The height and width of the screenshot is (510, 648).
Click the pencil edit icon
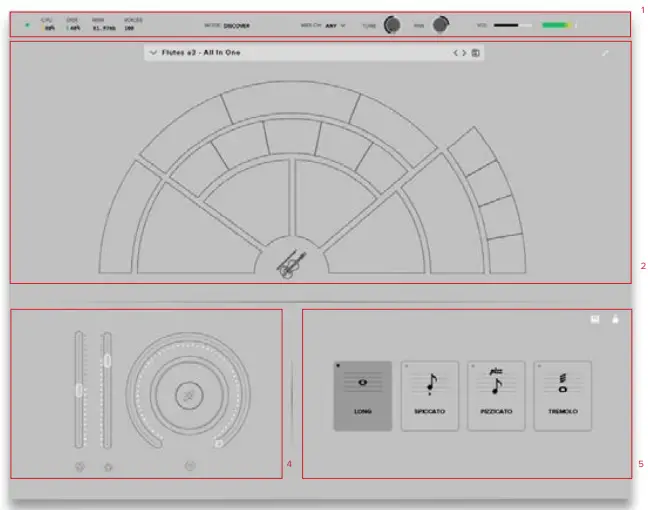click(x=605, y=53)
